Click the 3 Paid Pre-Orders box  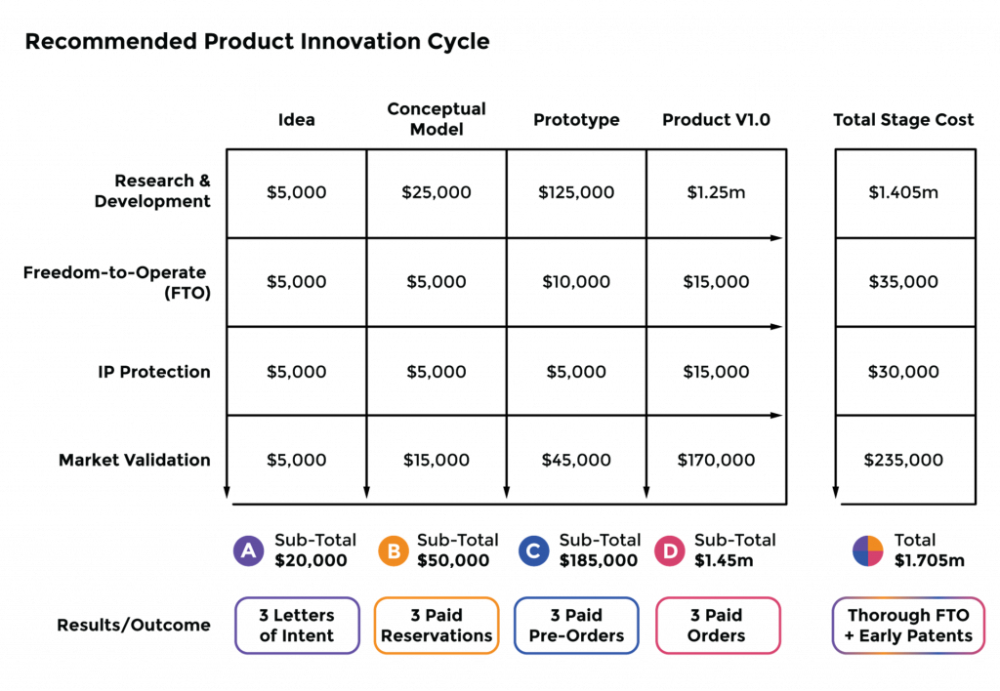tap(576, 626)
